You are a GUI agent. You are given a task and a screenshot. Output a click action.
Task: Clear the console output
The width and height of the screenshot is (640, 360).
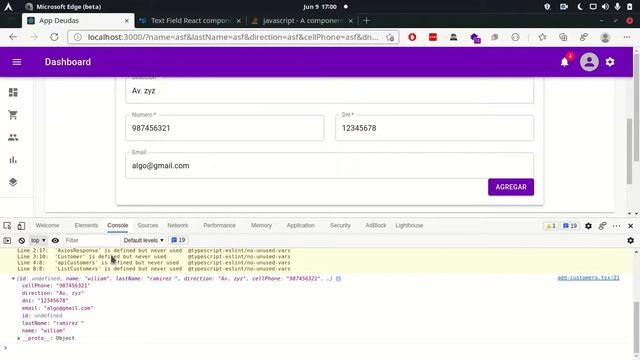click(22, 240)
